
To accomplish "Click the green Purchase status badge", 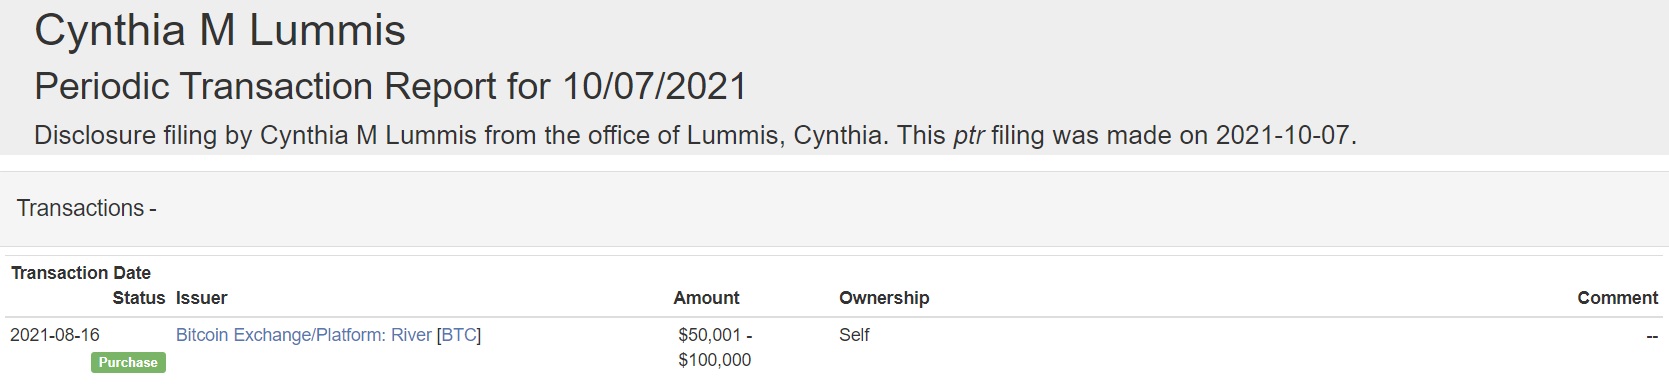I will pyautogui.click(x=128, y=362).
